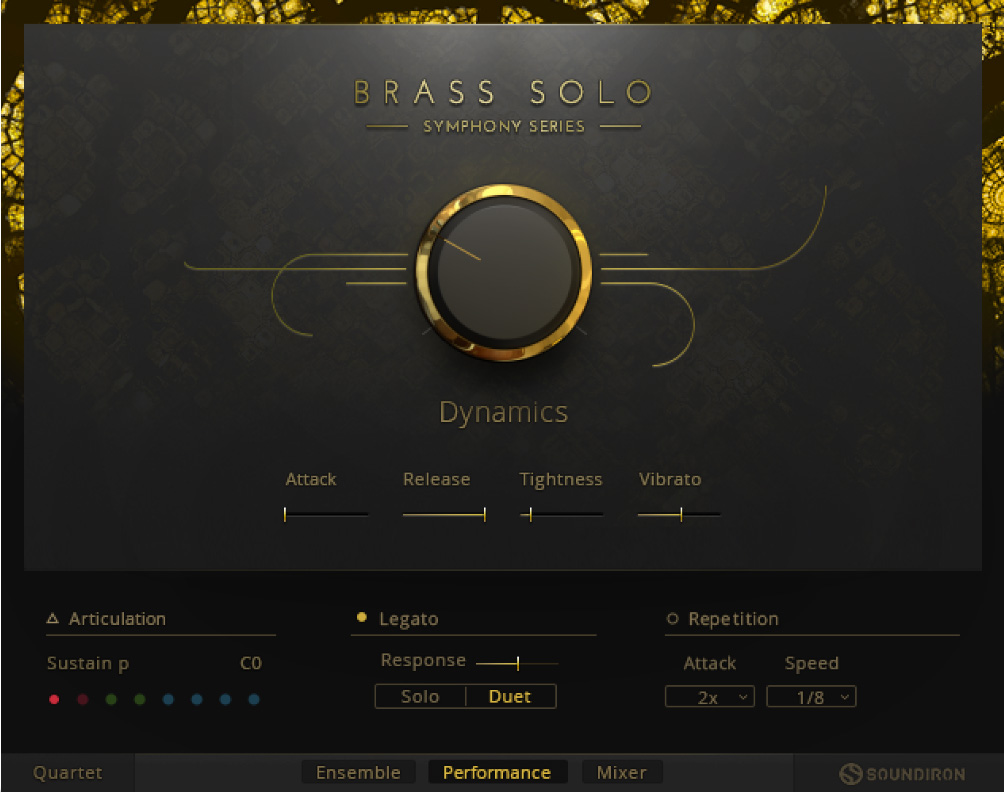
Task: Select the third blue articulation dot
Action: (225, 699)
